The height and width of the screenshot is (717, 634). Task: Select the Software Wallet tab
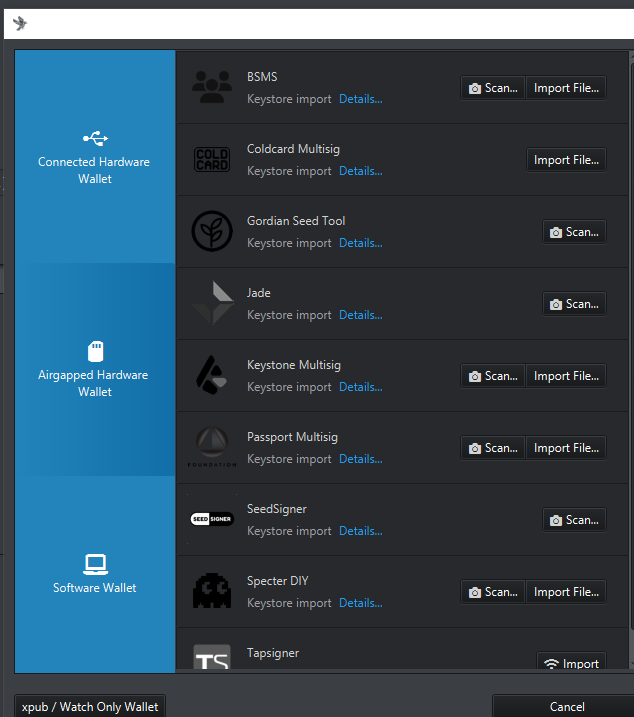(x=95, y=574)
